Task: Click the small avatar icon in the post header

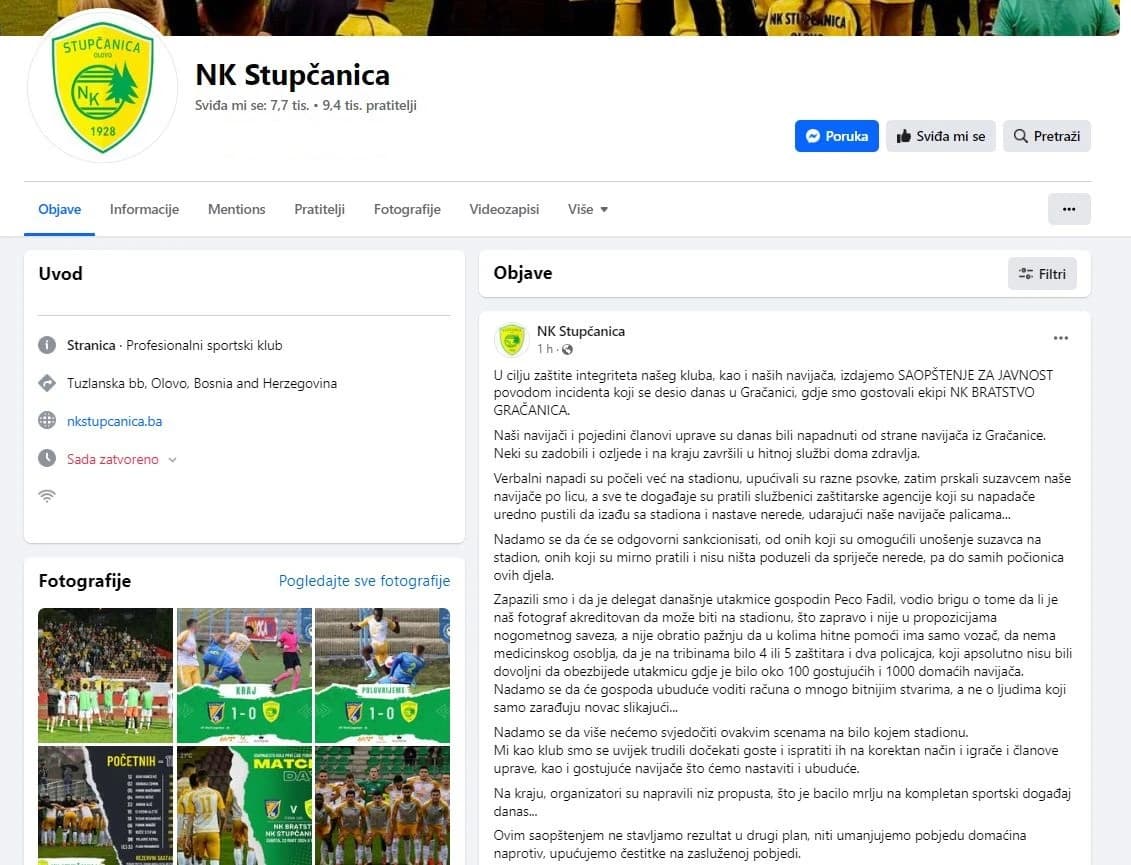Action: pyautogui.click(x=511, y=340)
